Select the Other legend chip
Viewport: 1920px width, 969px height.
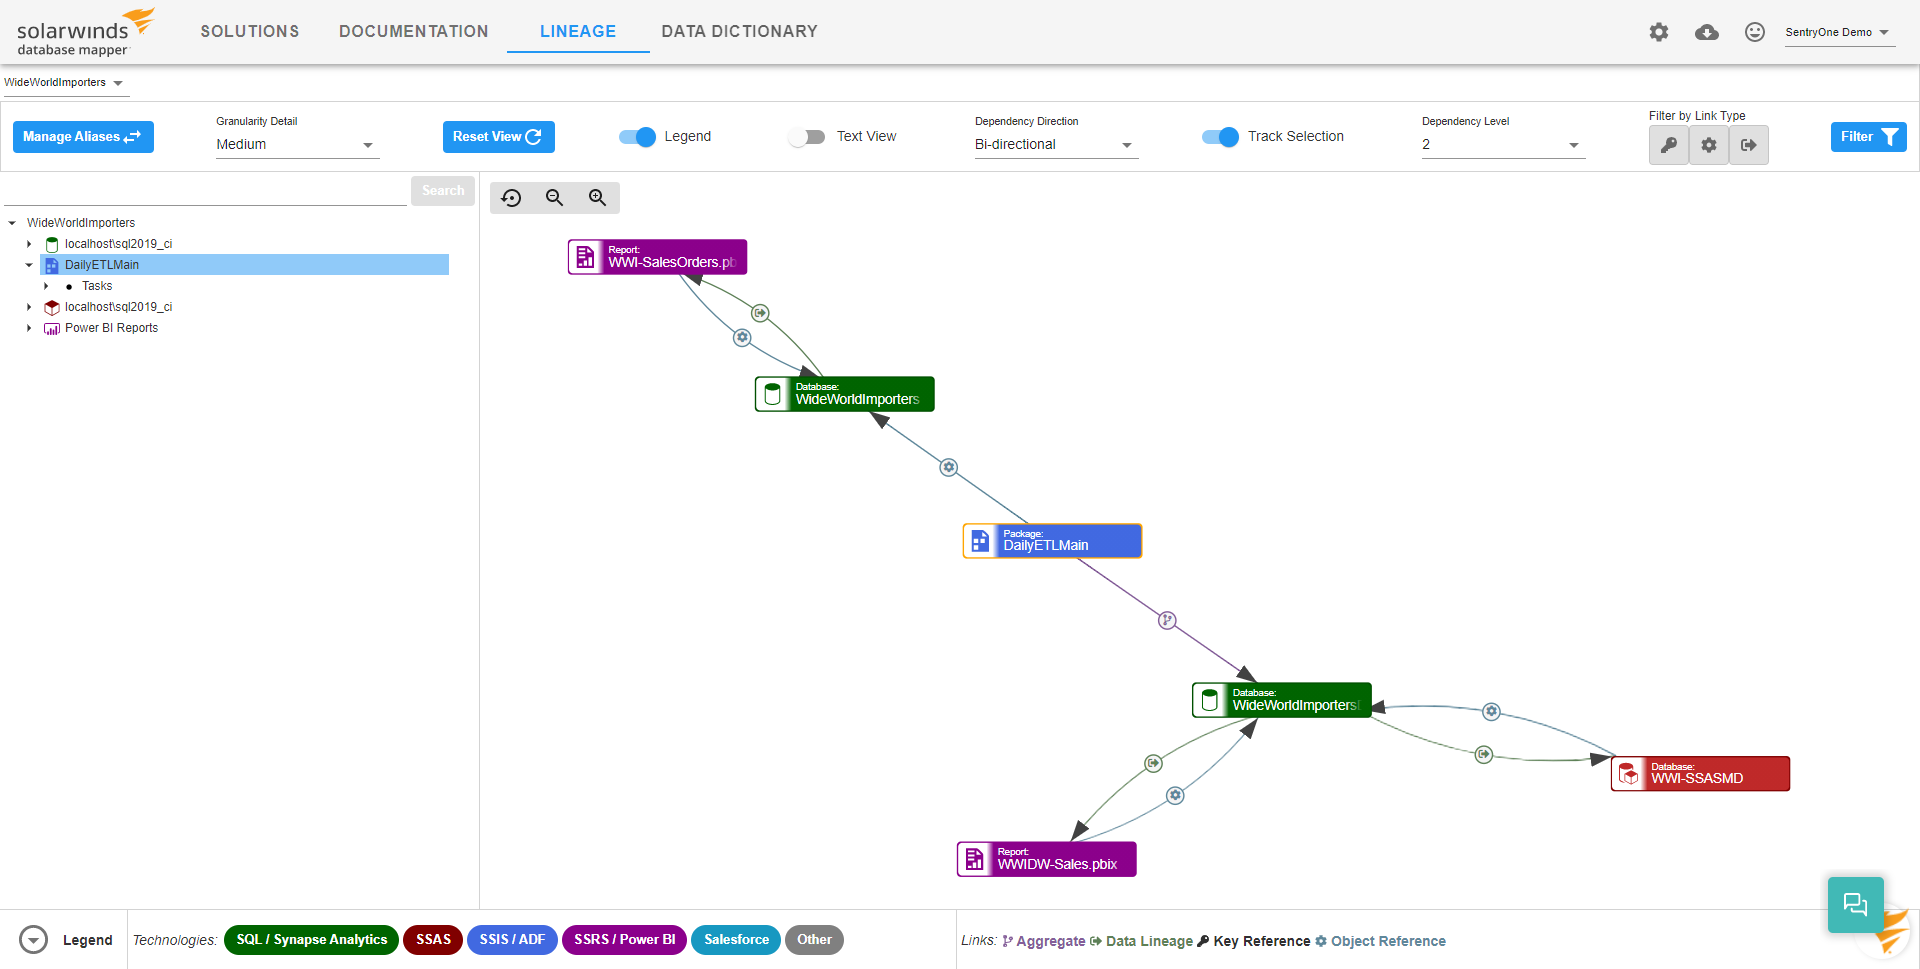(x=814, y=940)
